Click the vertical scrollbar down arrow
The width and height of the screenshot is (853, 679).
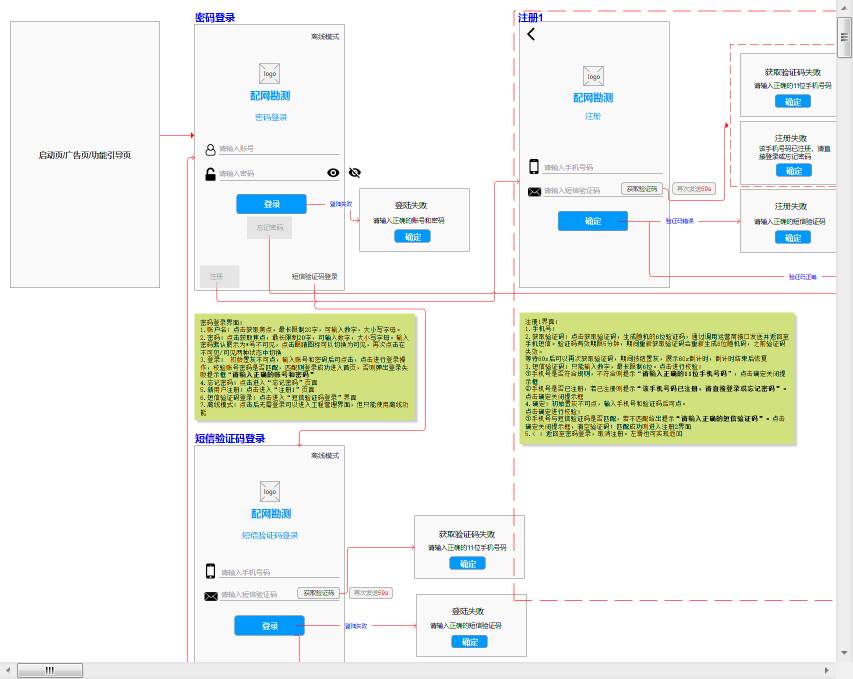(845, 653)
